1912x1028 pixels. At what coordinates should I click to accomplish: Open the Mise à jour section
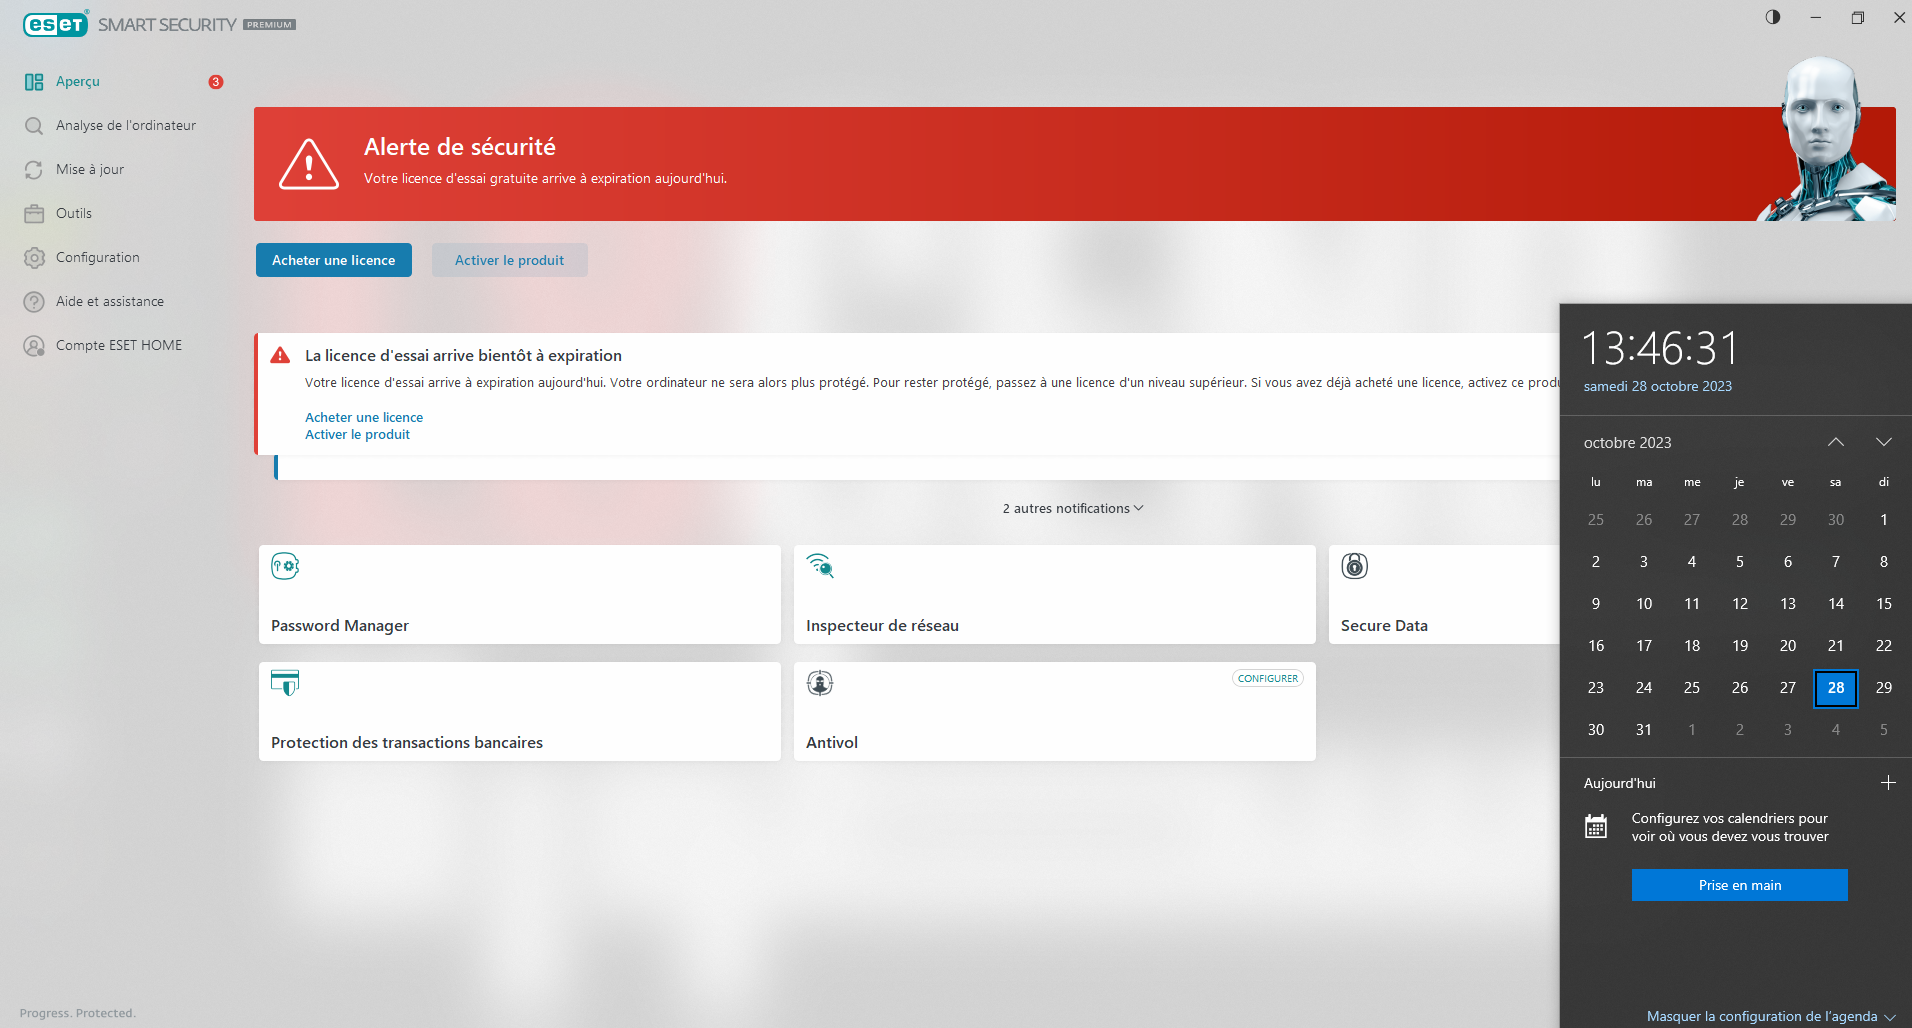(90, 170)
